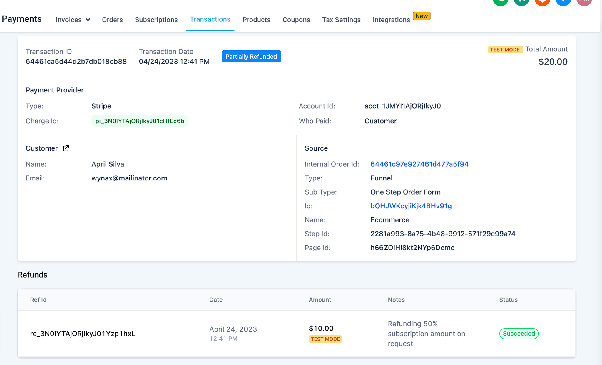This screenshot has width=602, height=365.
Task: Open the Integrations tab
Action: point(391,20)
